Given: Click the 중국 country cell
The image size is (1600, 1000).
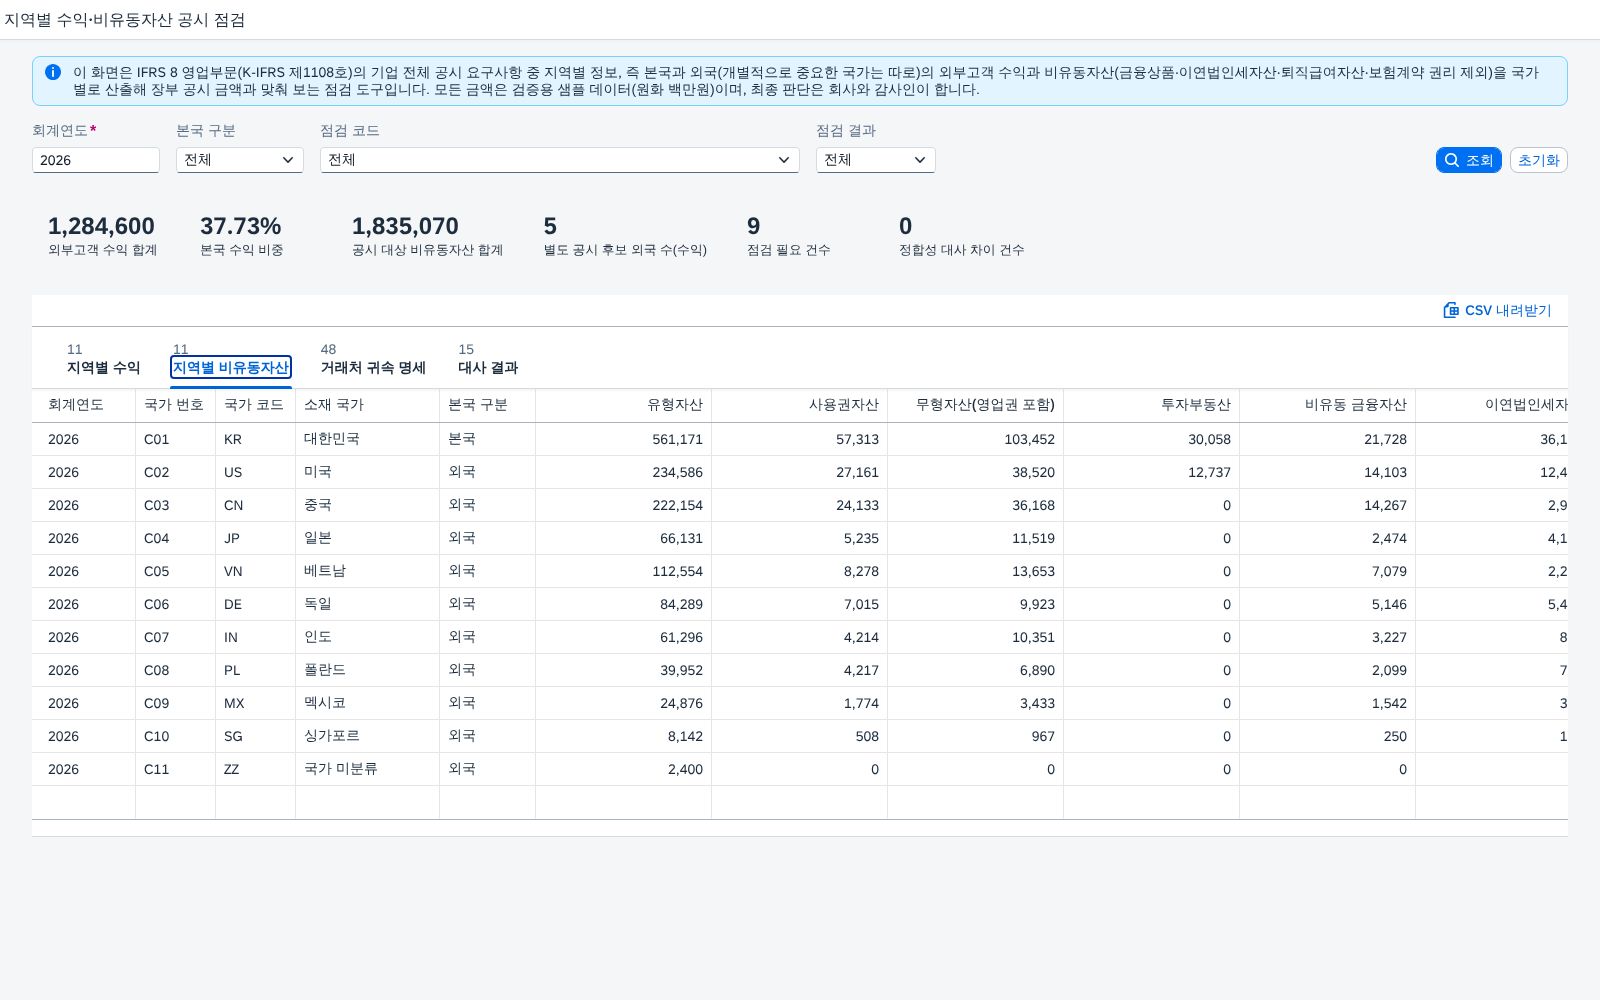Looking at the screenshot, I should coord(368,505).
